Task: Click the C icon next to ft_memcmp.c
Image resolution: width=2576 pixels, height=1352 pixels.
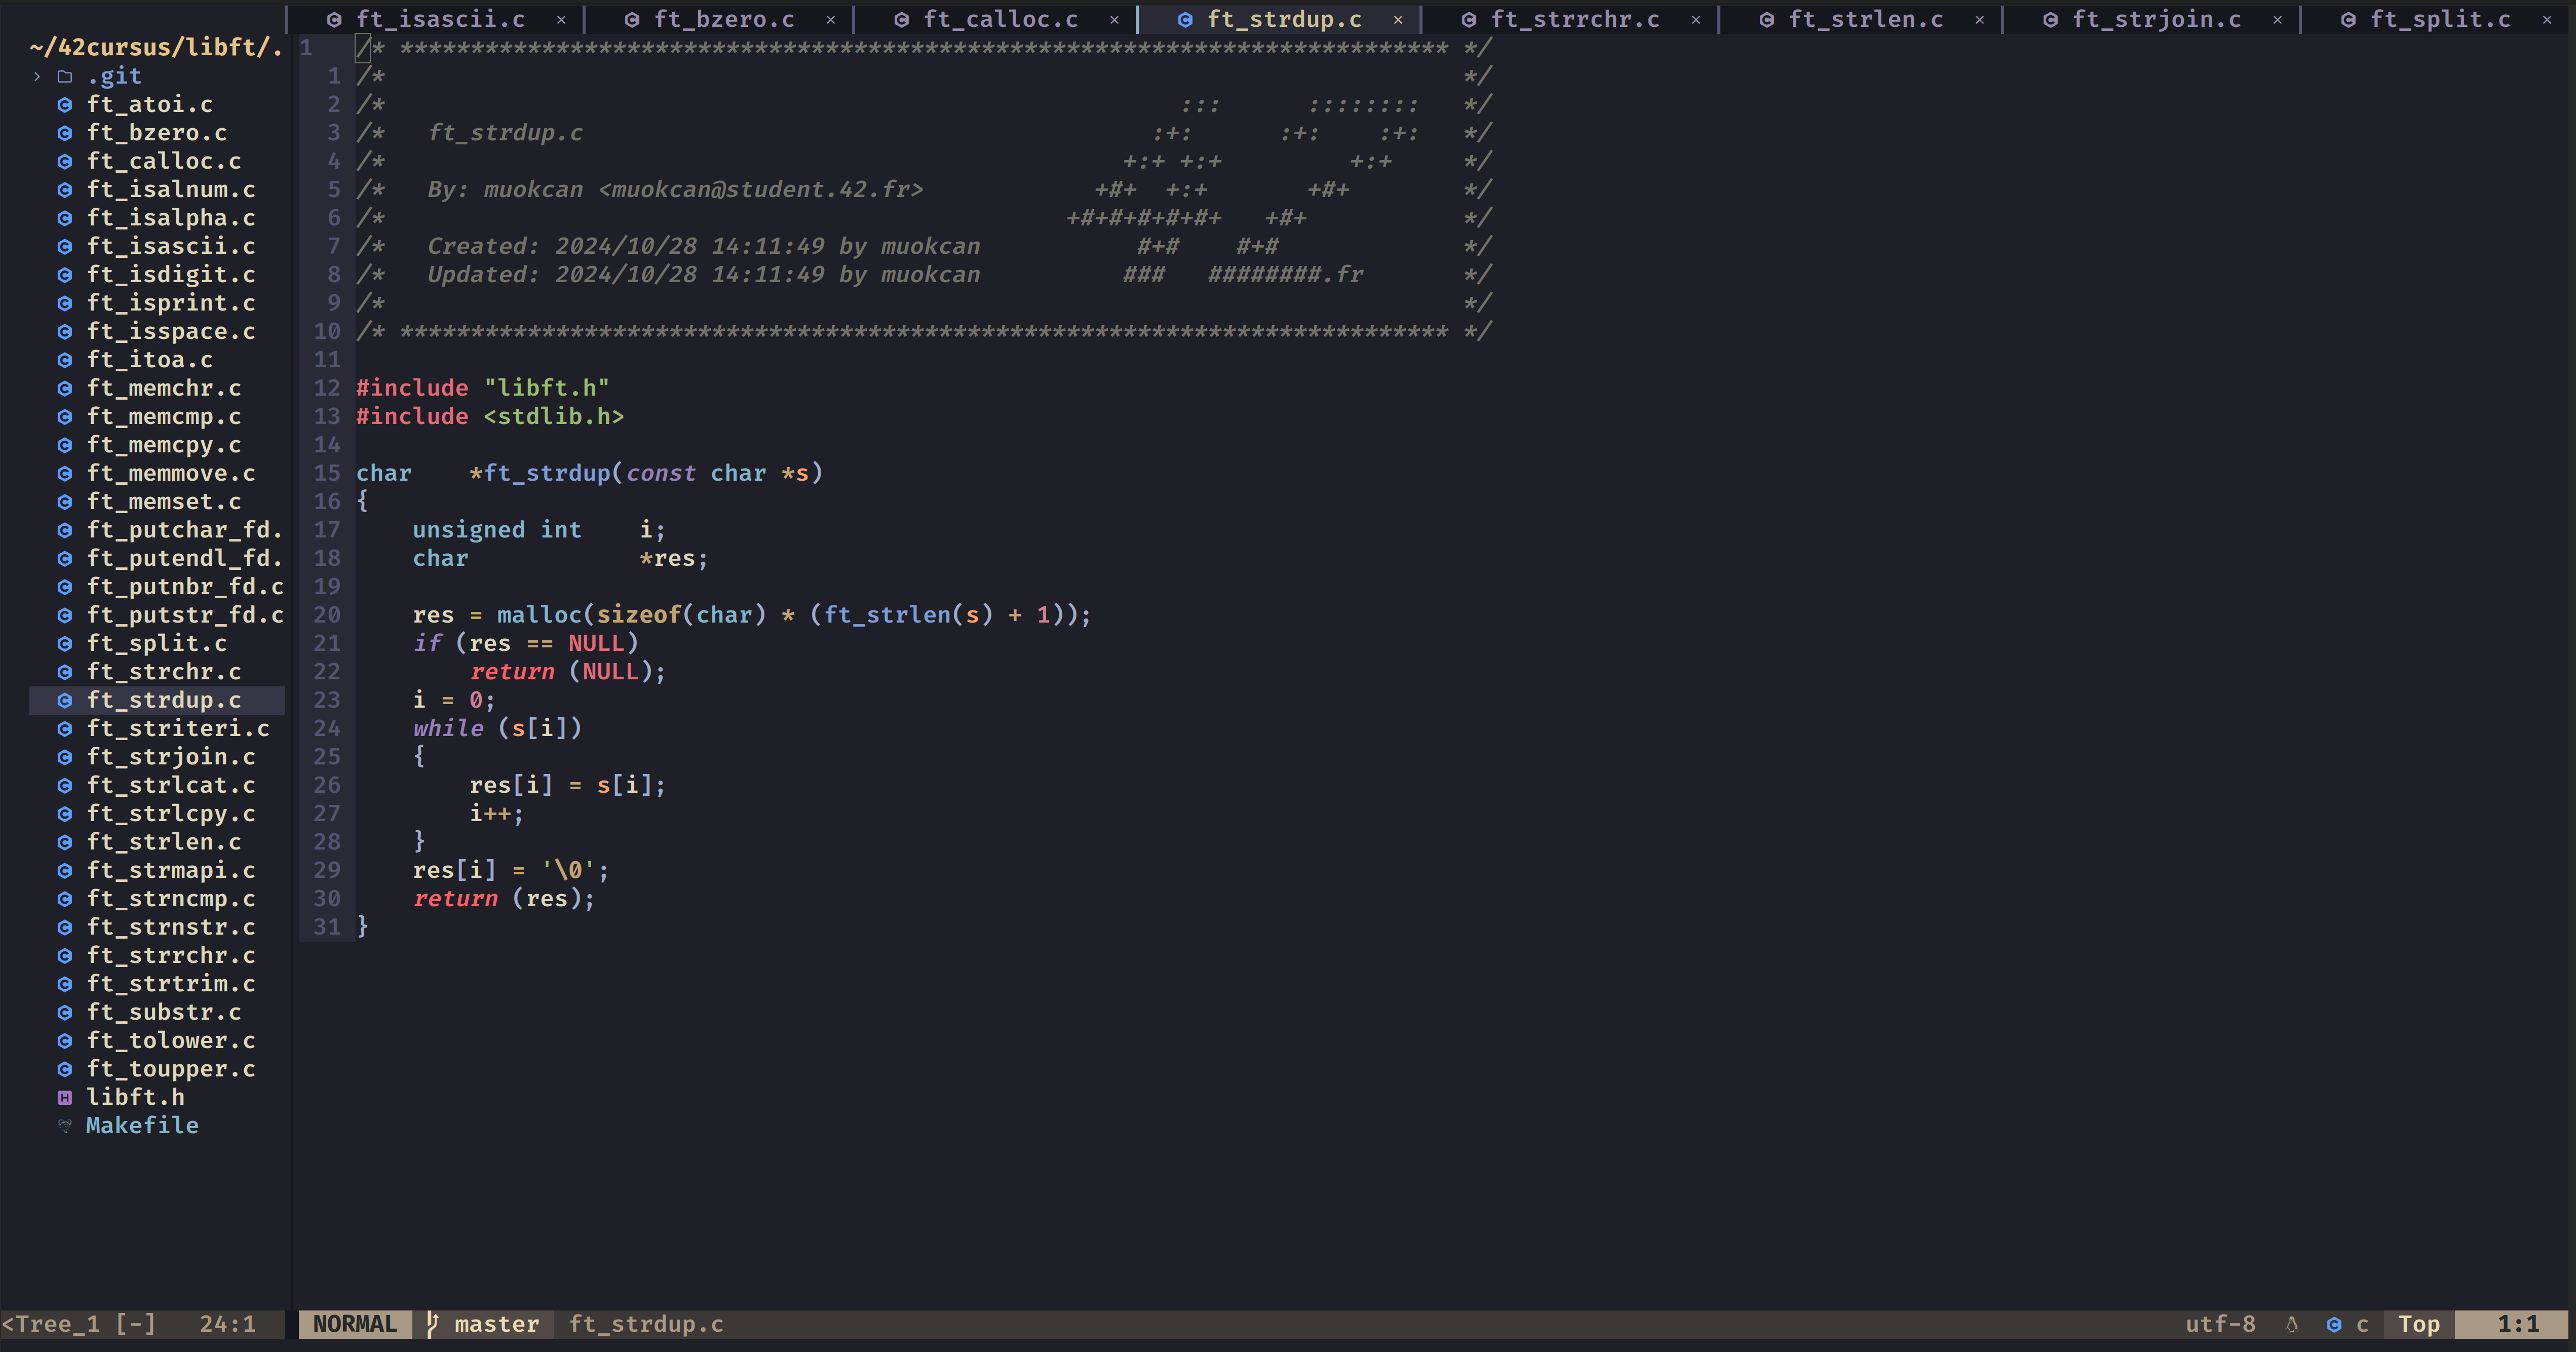Action: [65, 416]
